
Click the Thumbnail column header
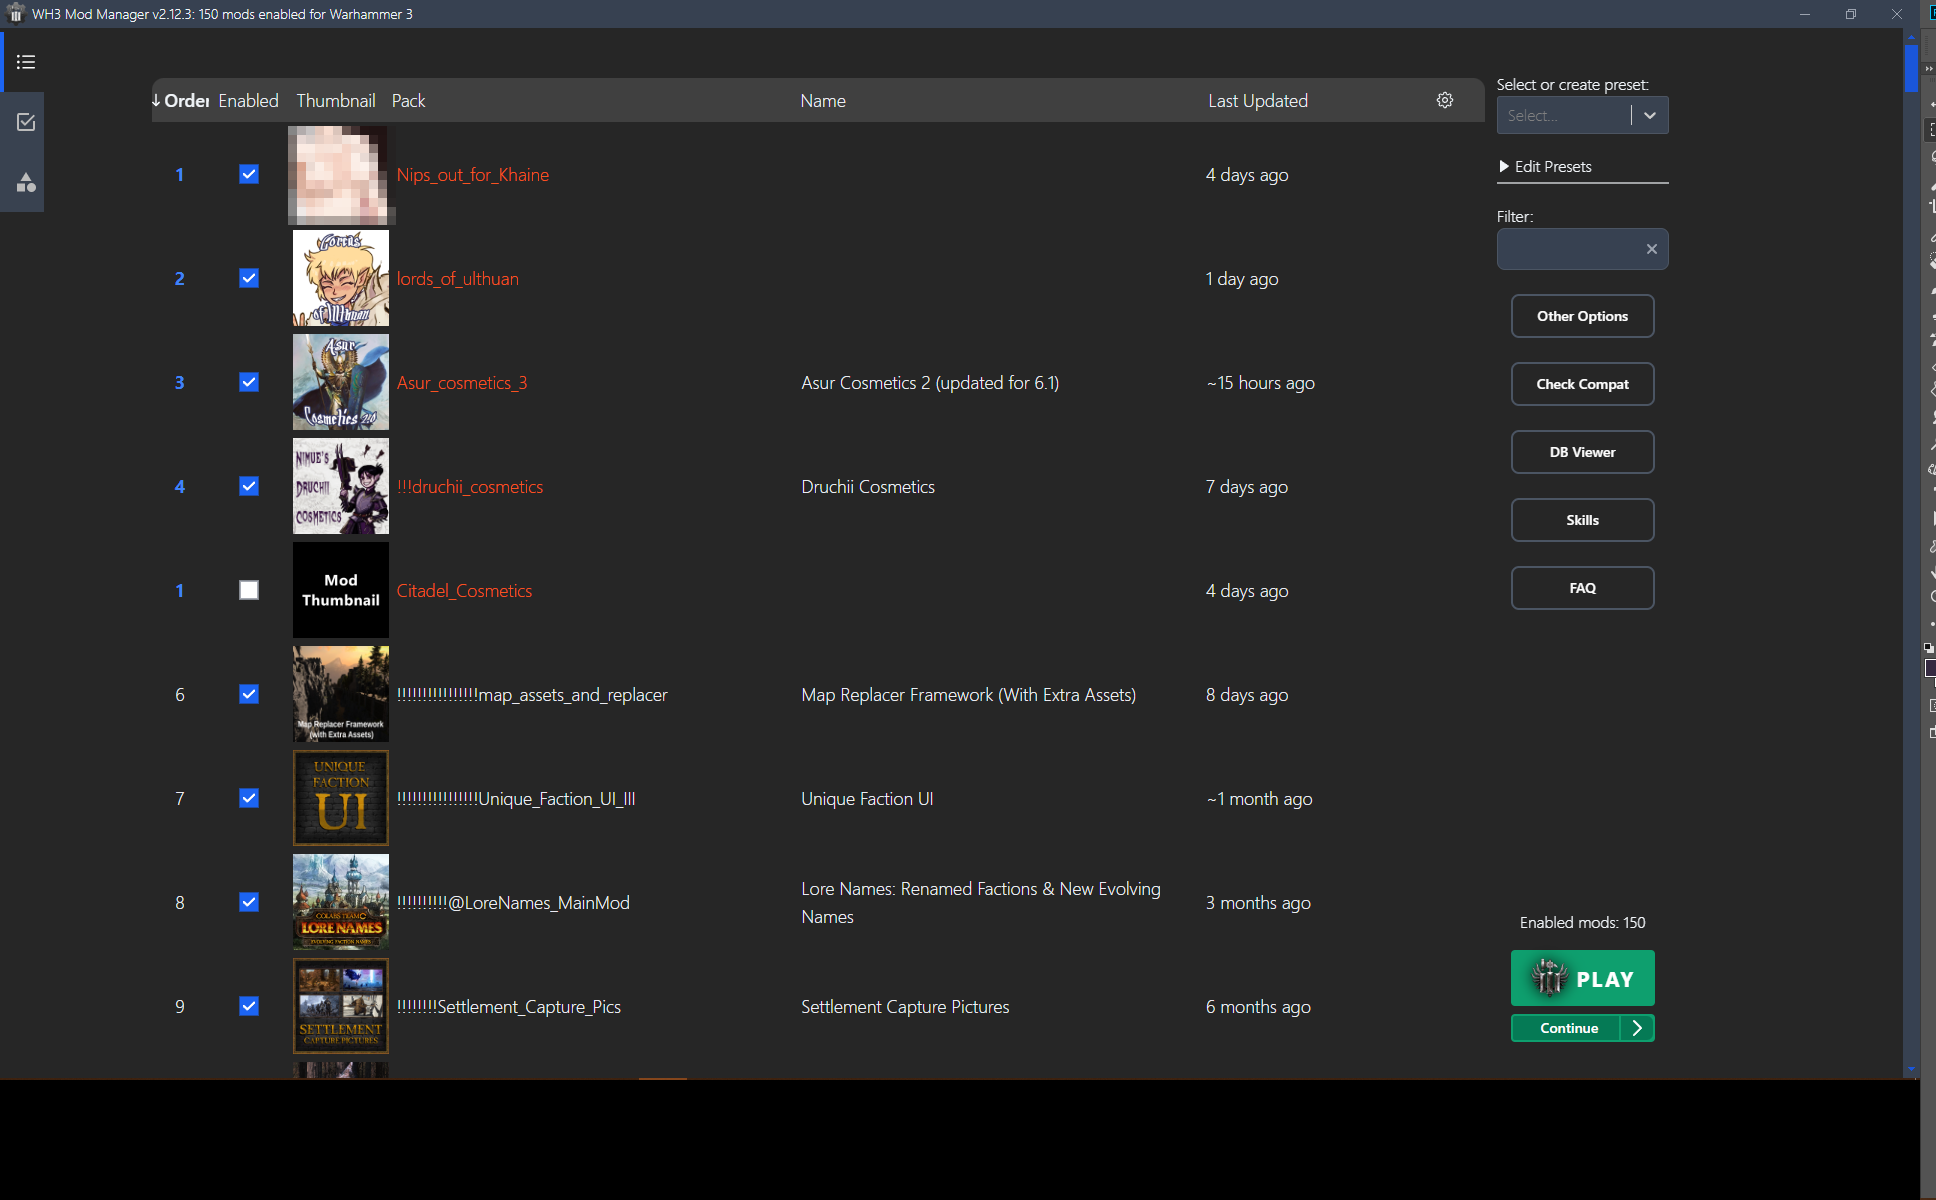coord(336,101)
